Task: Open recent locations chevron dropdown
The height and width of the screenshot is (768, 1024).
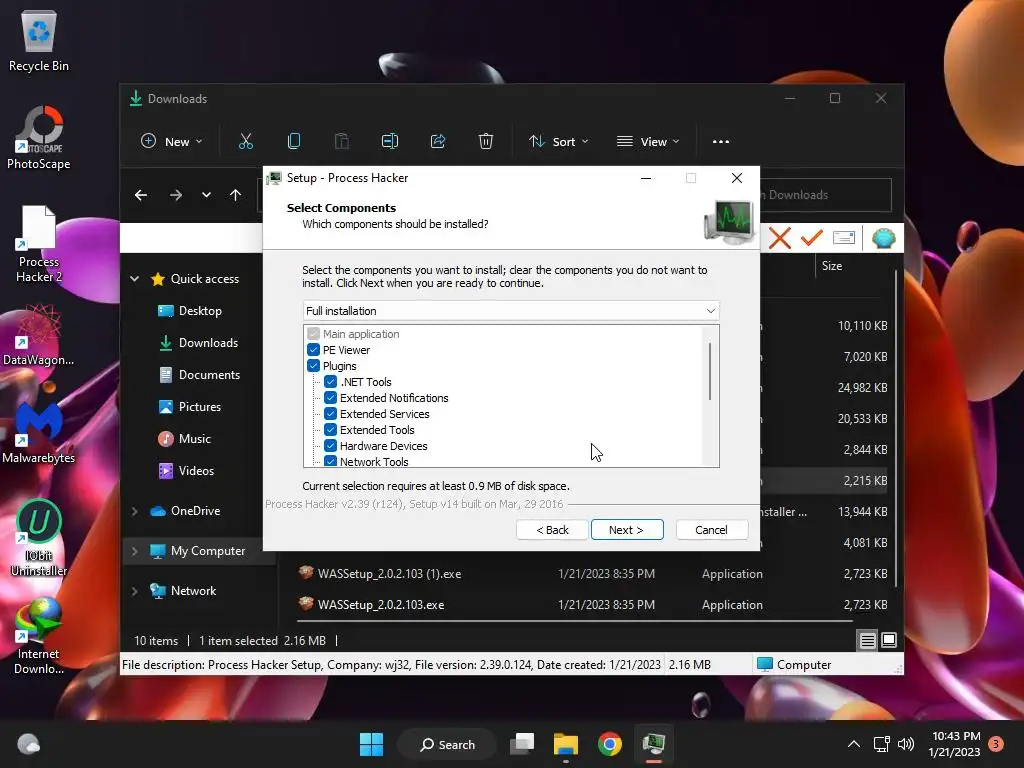Action: click(x=206, y=195)
